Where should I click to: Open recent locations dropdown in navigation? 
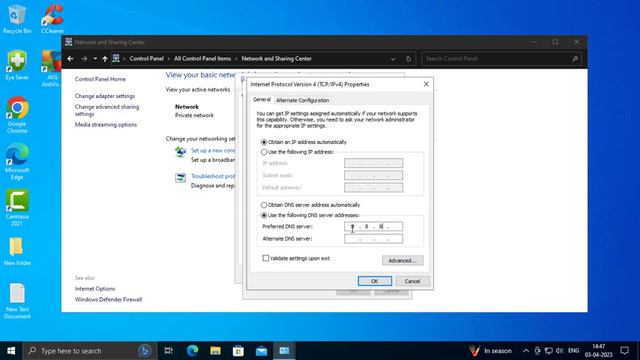pos(95,59)
